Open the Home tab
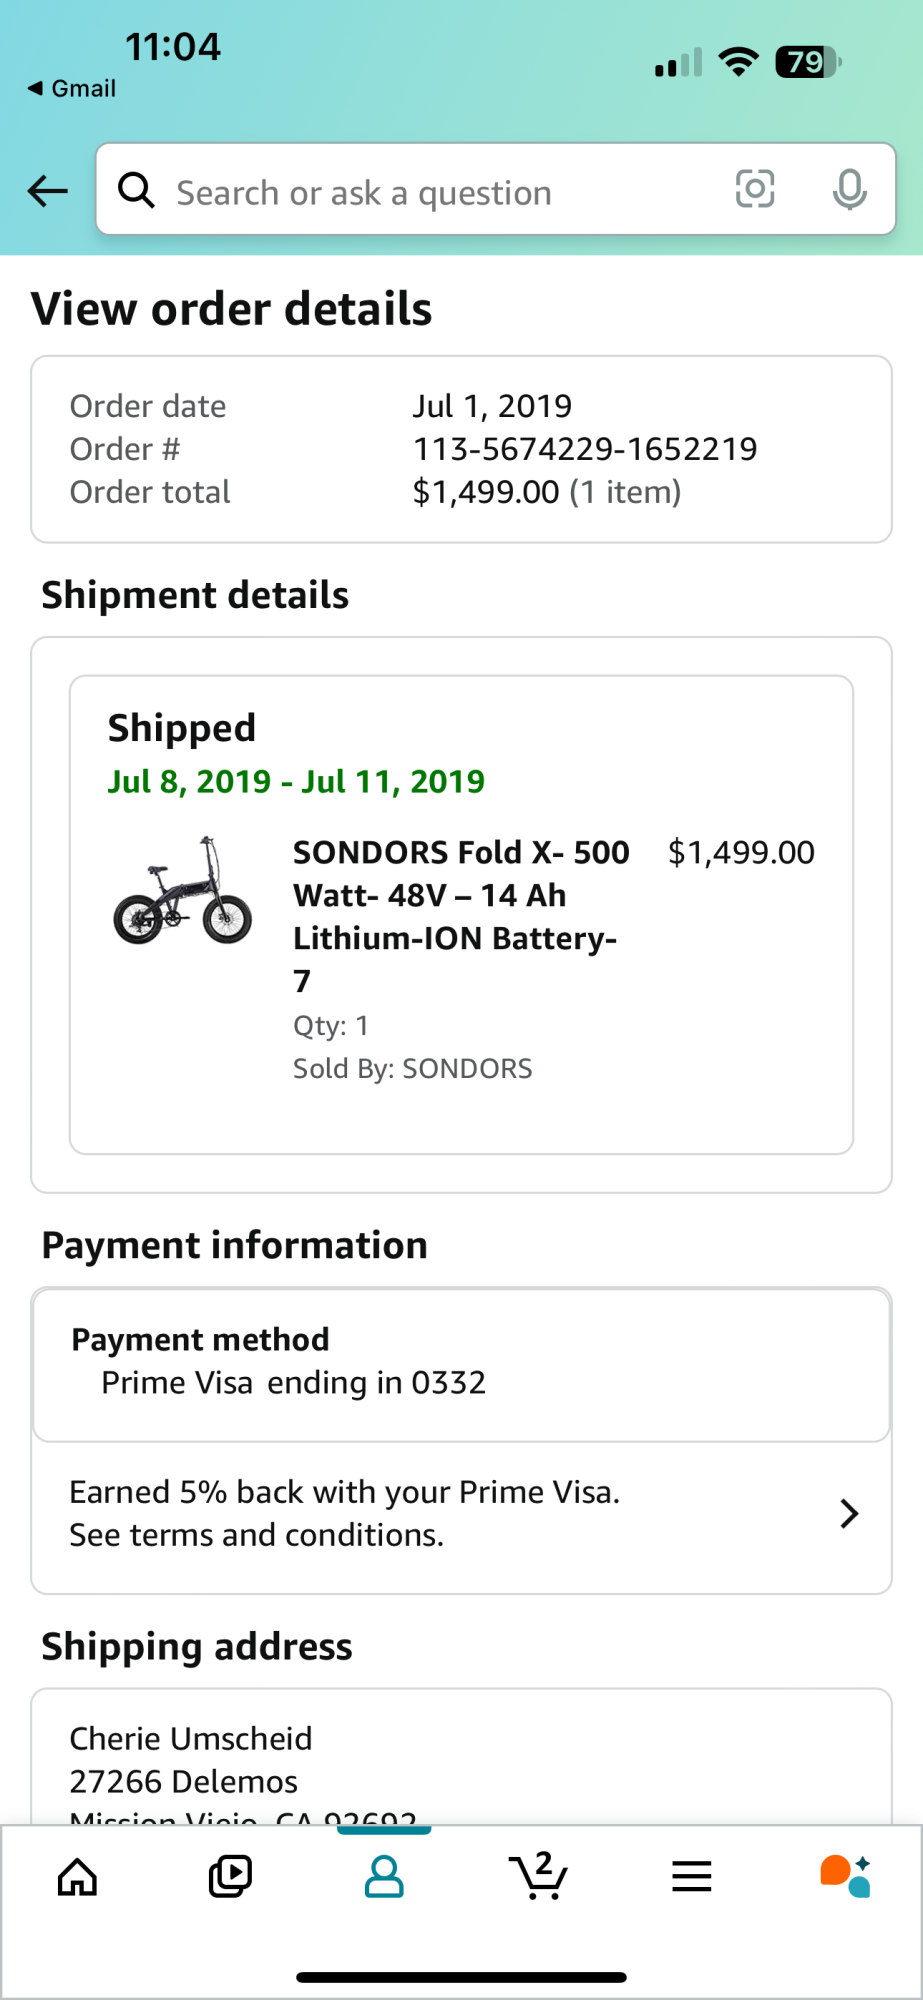This screenshot has width=923, height=2000. 77,1877
